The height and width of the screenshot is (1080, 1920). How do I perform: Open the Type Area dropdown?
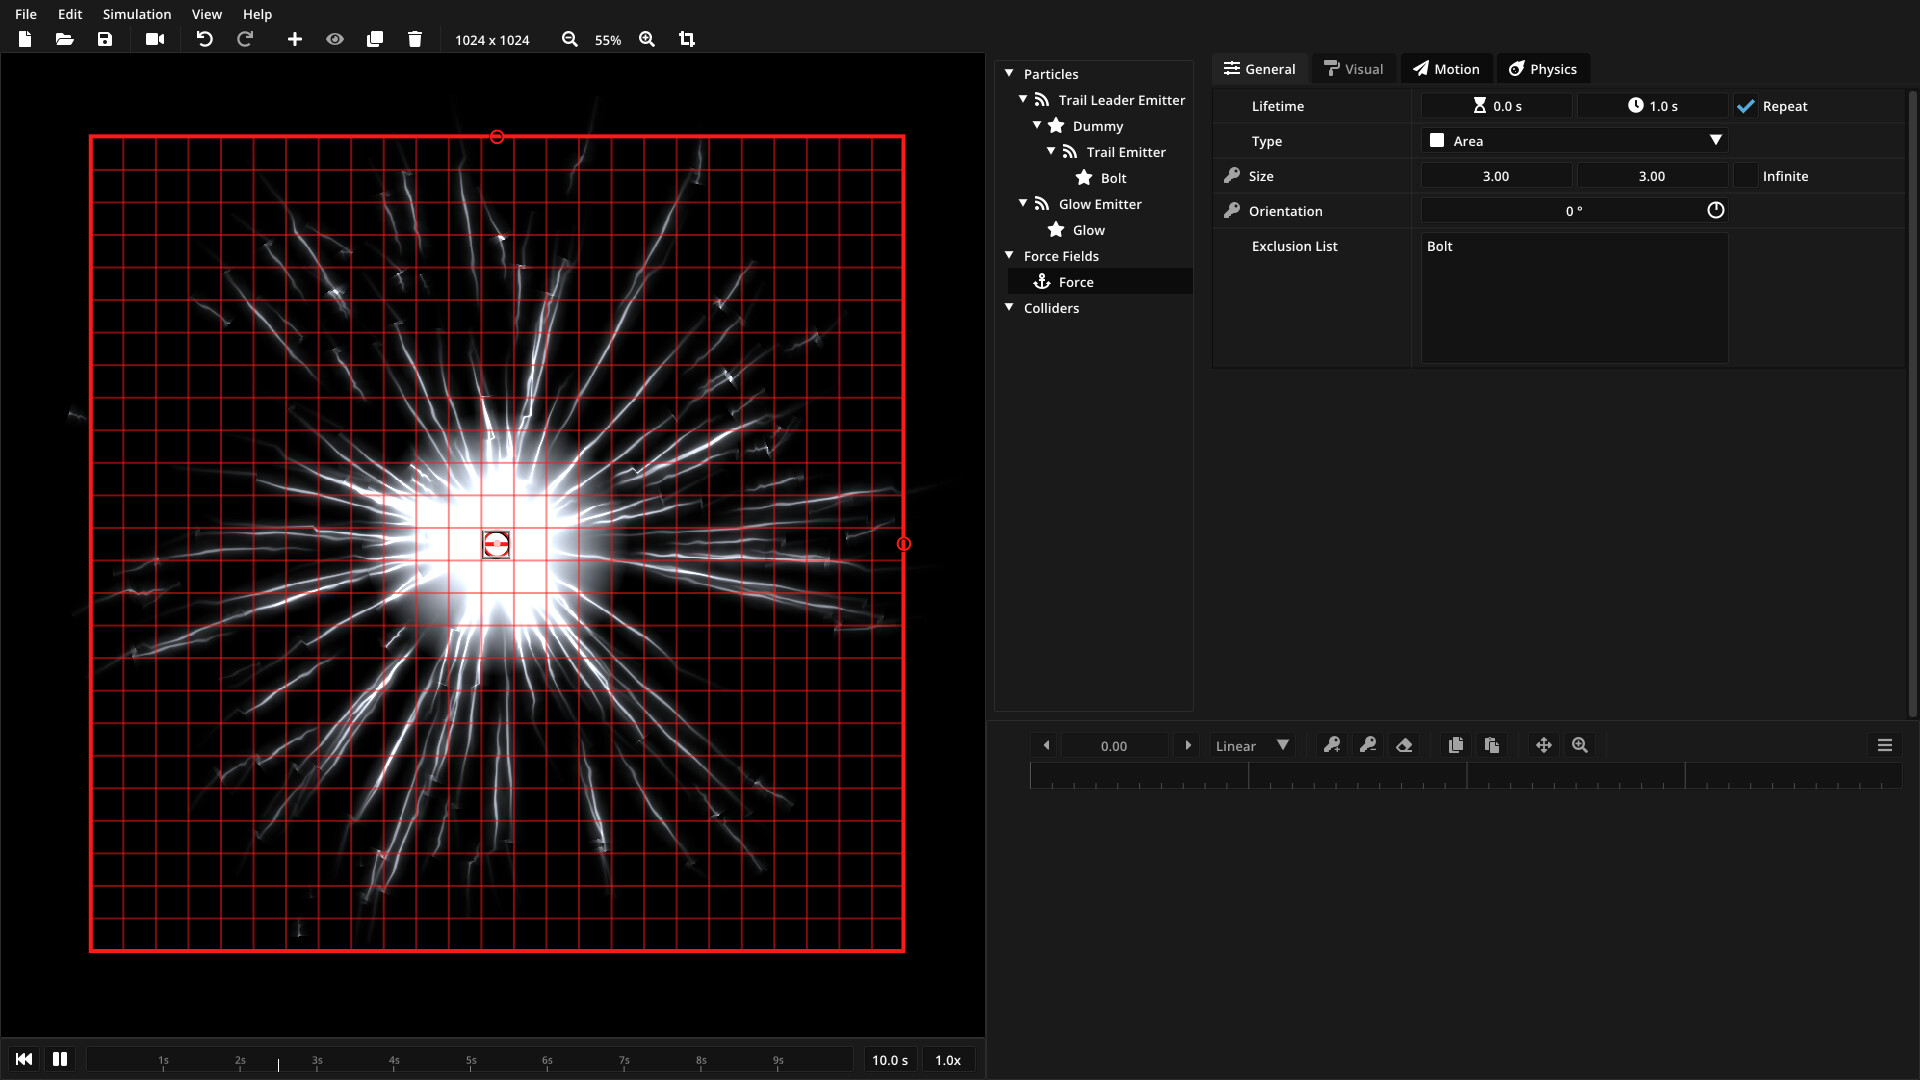pos(1574,141)
